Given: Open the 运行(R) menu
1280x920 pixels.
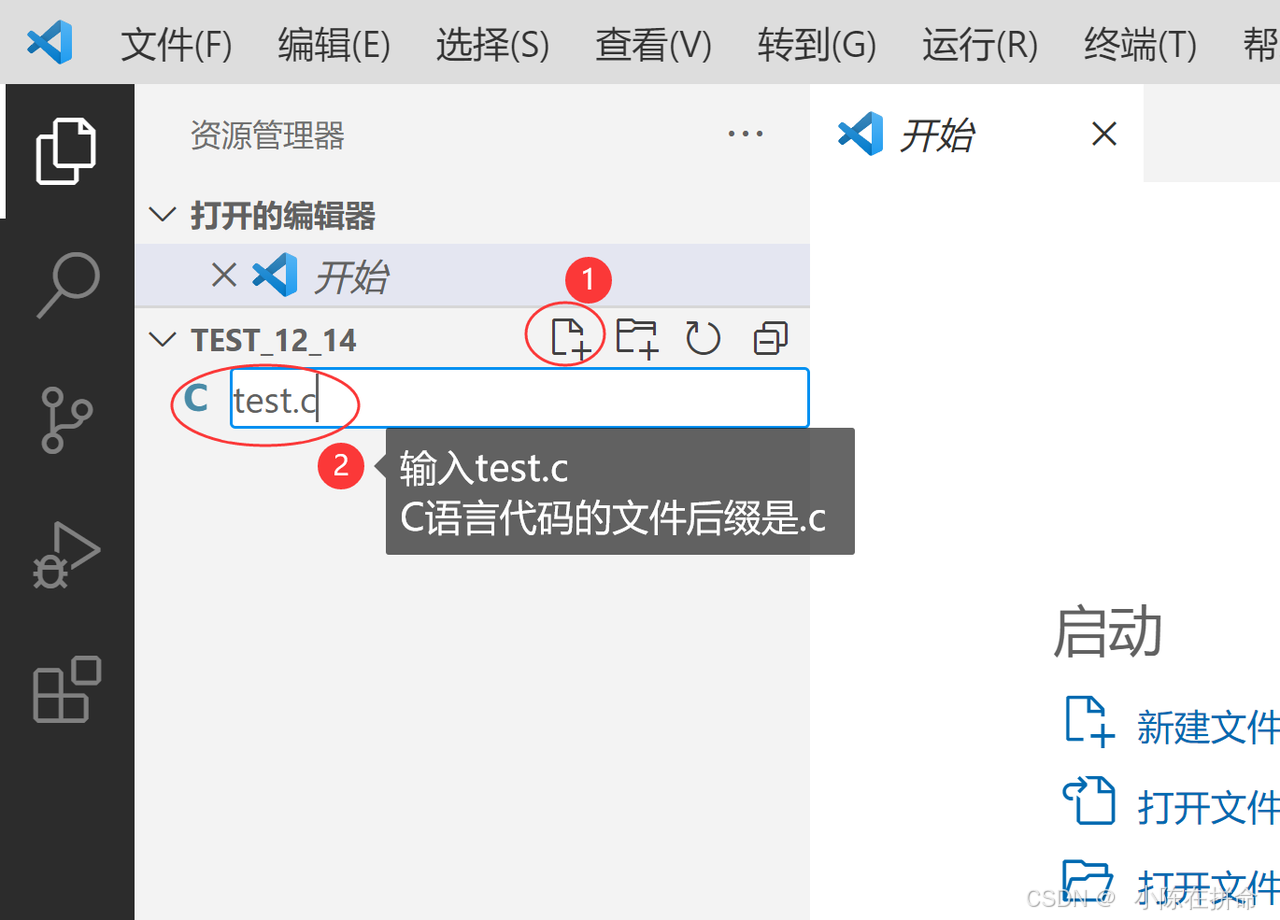Looking at the screenshot, I should 980,45.
